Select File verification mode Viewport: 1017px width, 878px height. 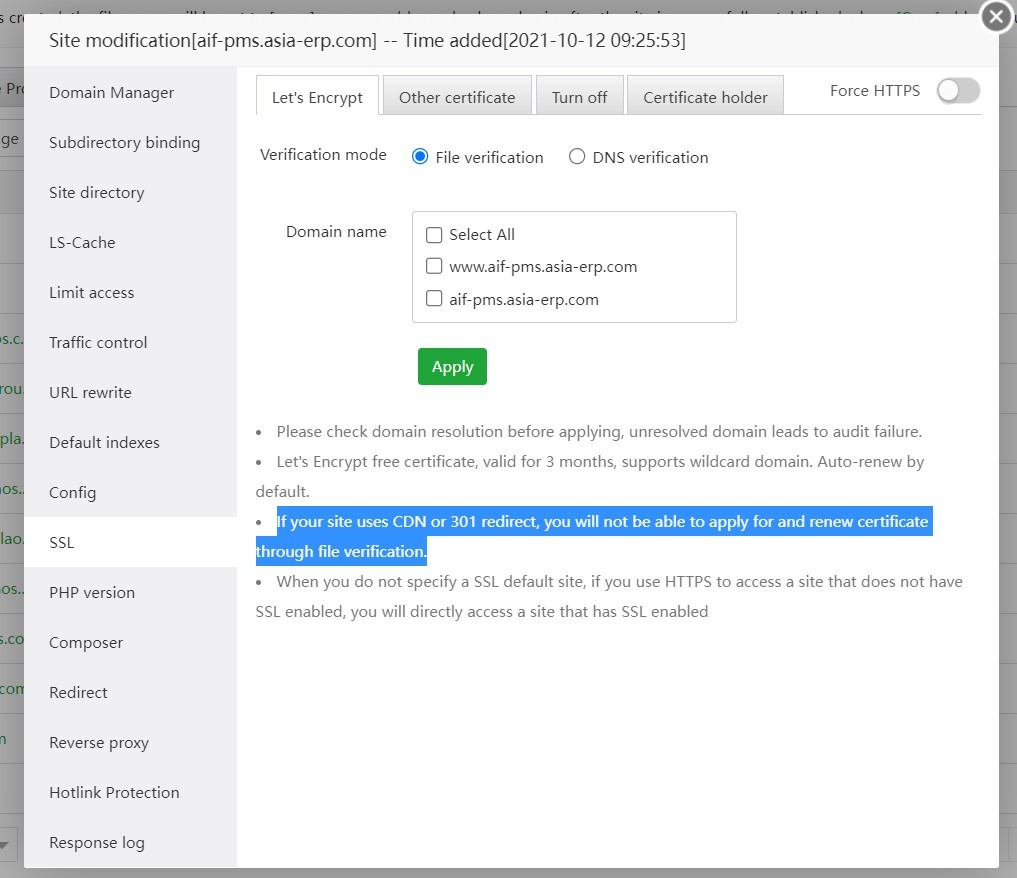421,157
